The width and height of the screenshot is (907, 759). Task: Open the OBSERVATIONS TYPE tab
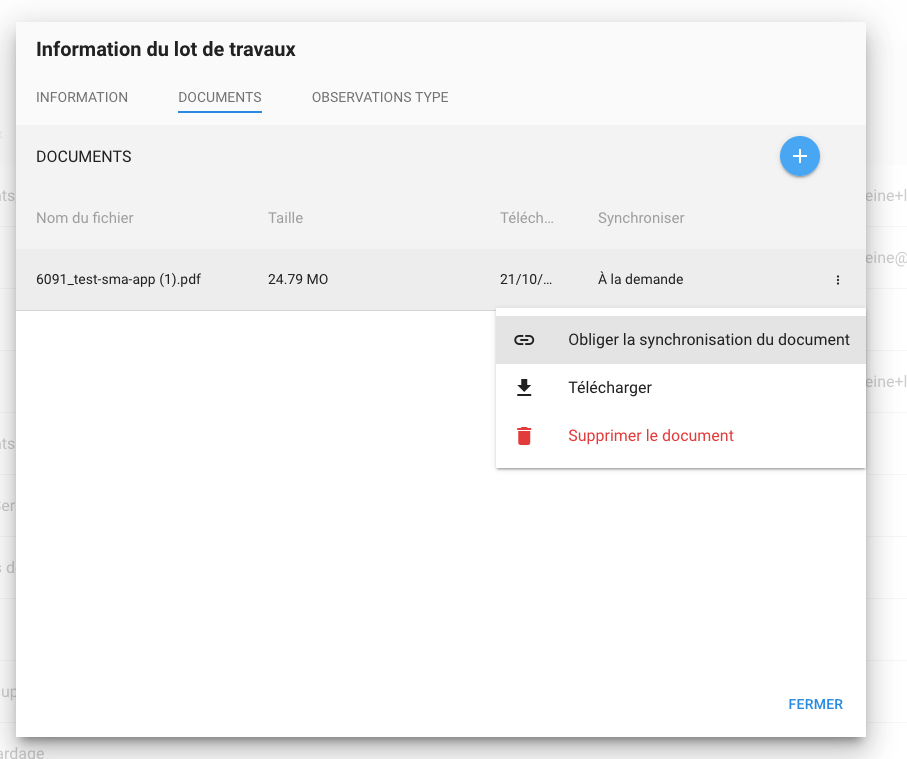pyautogui.click(x=380, y=98)
